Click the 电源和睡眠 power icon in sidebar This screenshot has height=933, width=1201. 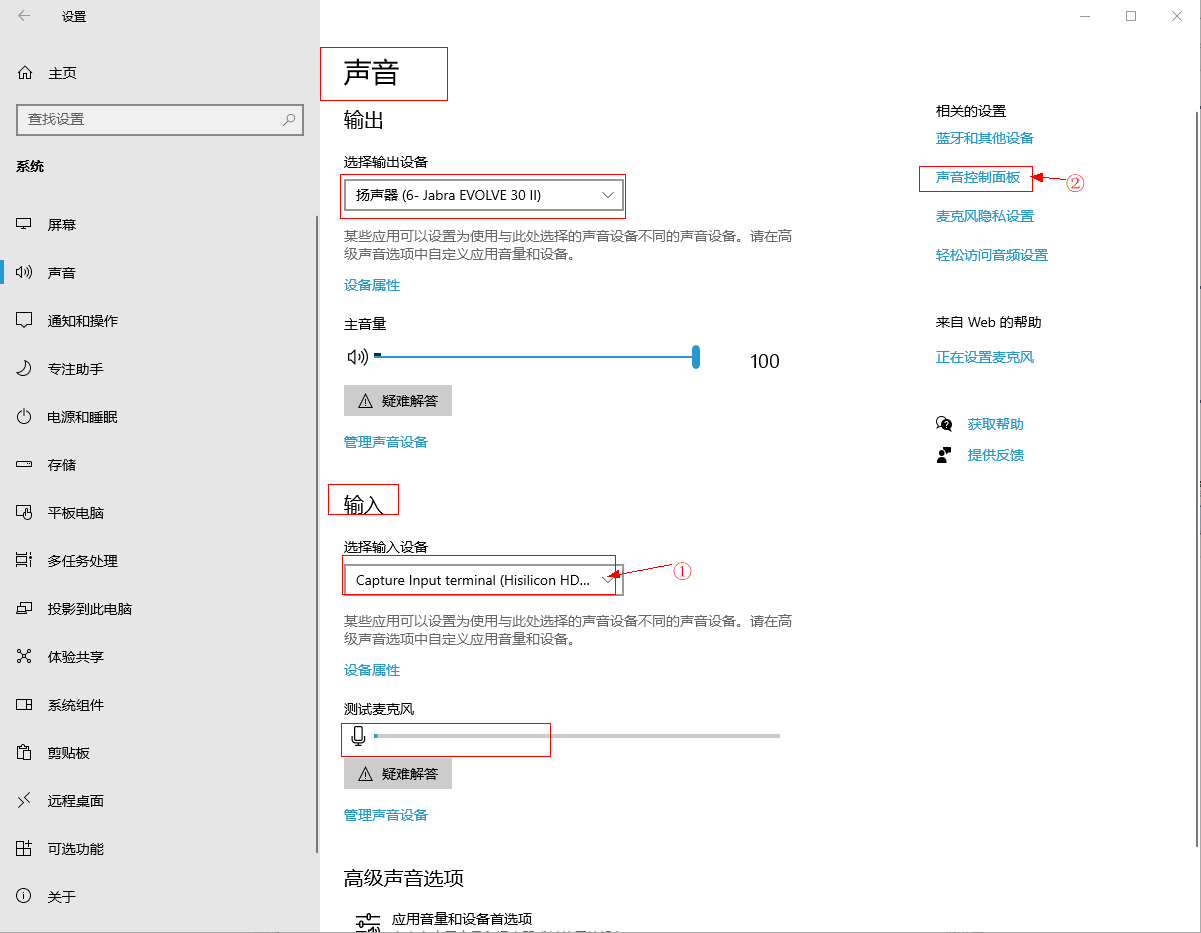[x=25, y=417]
